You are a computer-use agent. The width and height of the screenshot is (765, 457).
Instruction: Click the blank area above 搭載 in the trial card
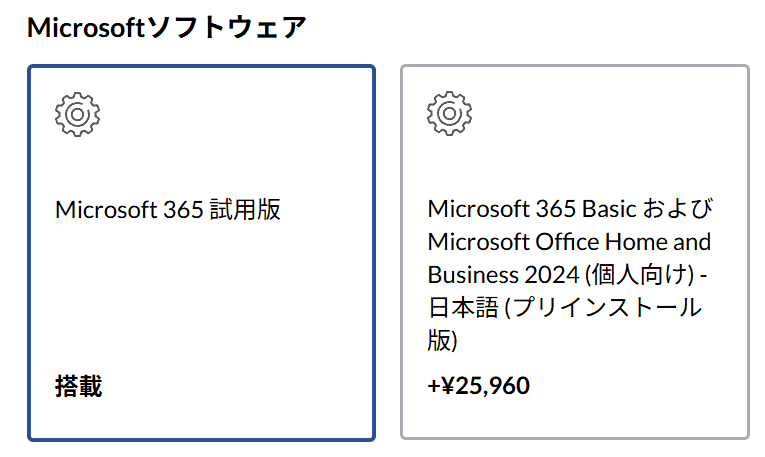click(200, 310)
